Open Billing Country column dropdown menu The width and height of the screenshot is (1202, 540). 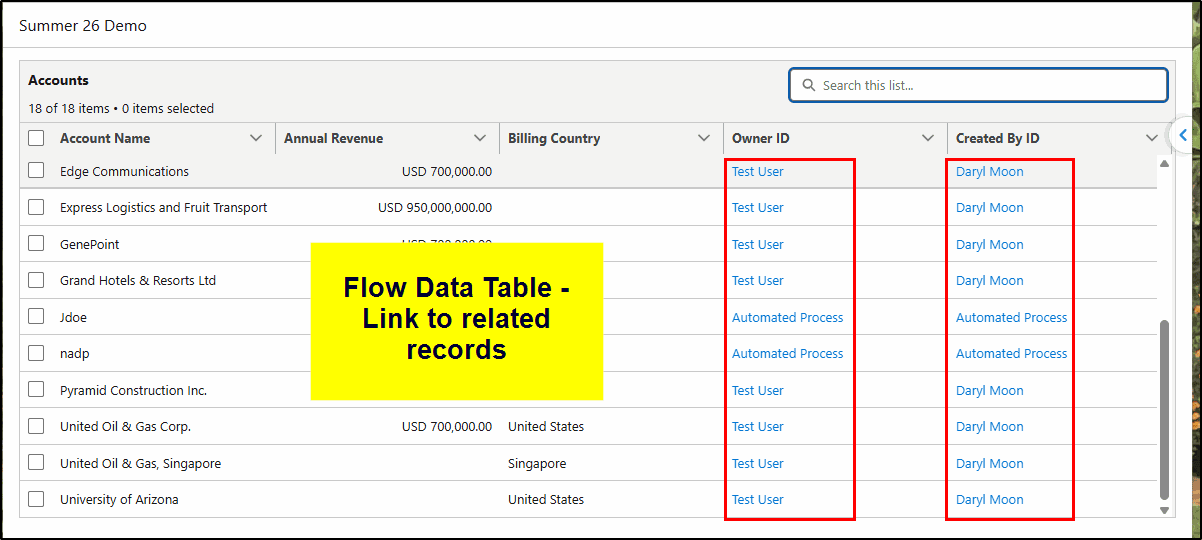point(704,138)
